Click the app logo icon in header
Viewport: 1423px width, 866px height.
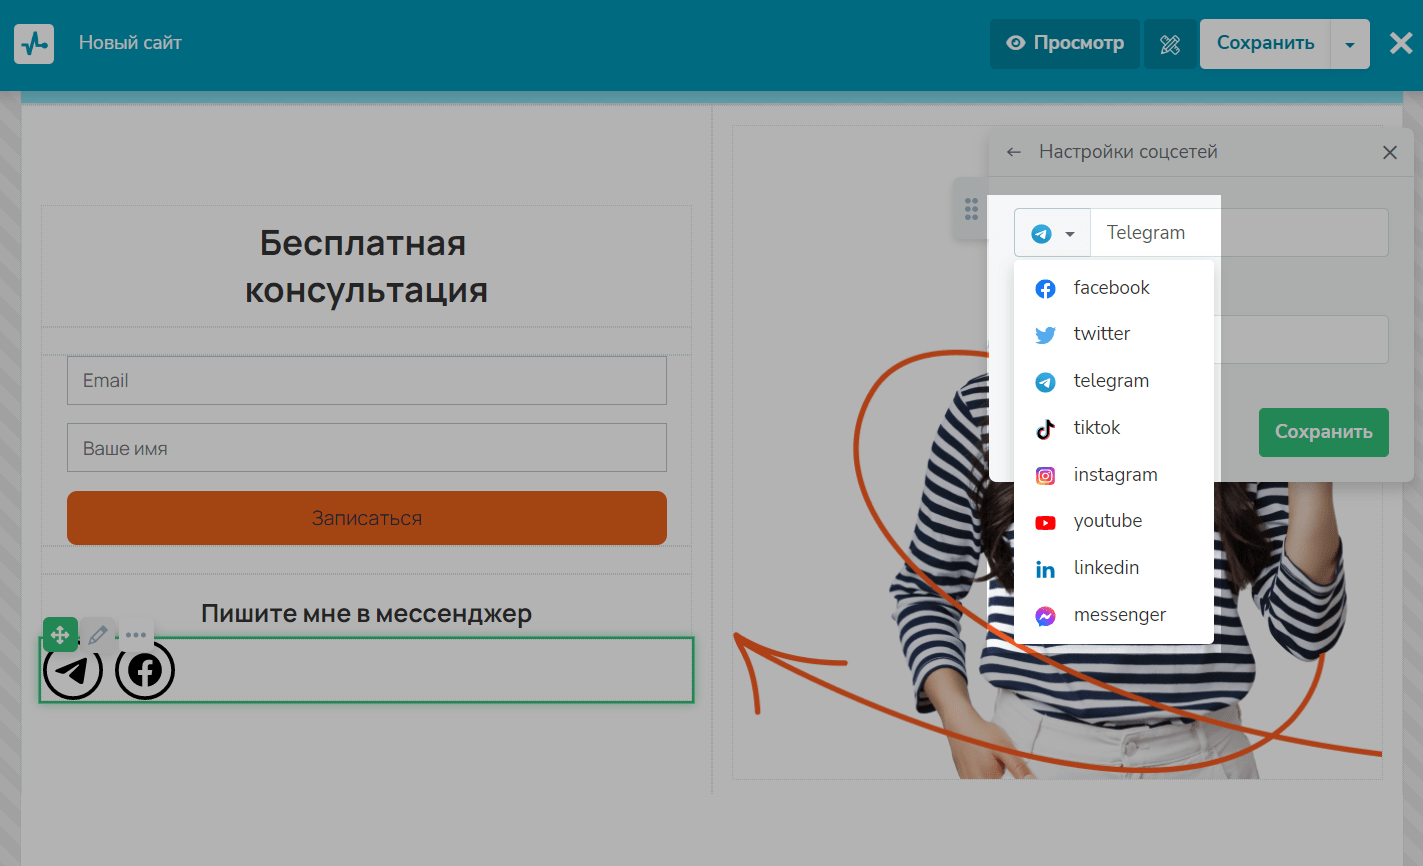(x=34, y=44)
